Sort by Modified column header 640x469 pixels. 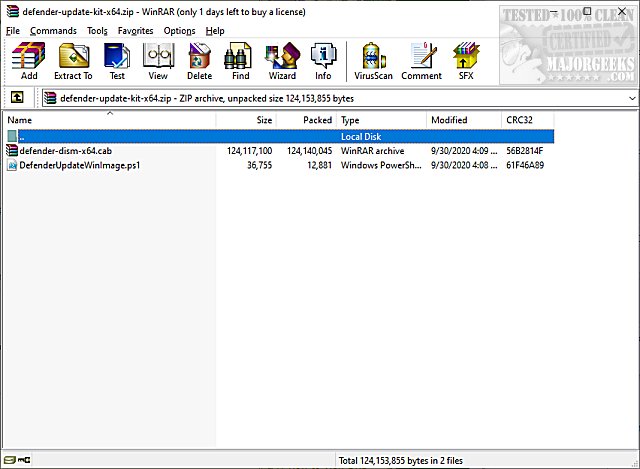[x=464, y=120]
